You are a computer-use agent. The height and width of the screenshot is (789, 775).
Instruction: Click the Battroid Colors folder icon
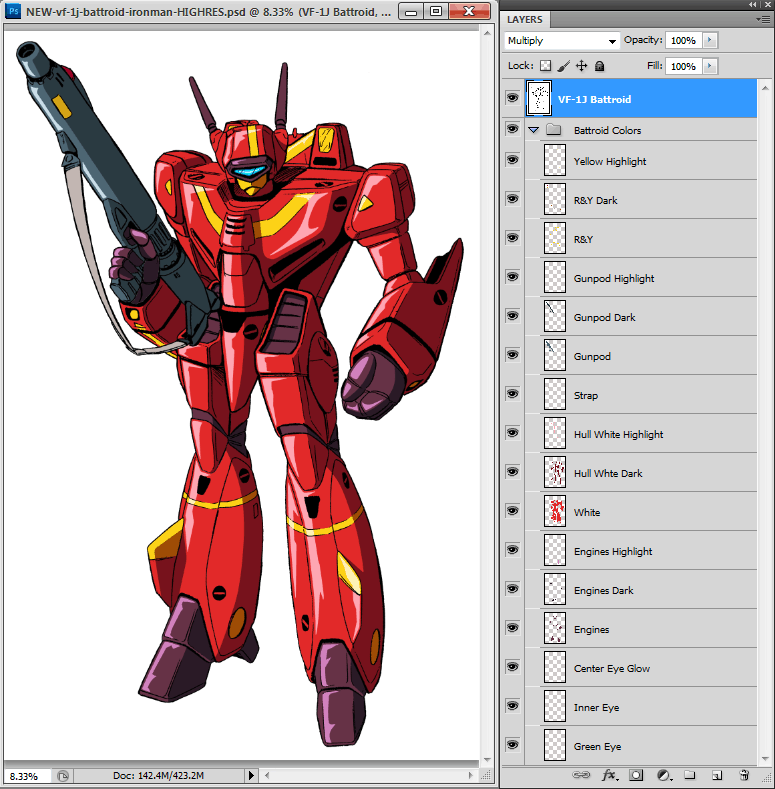pos(554,130)
